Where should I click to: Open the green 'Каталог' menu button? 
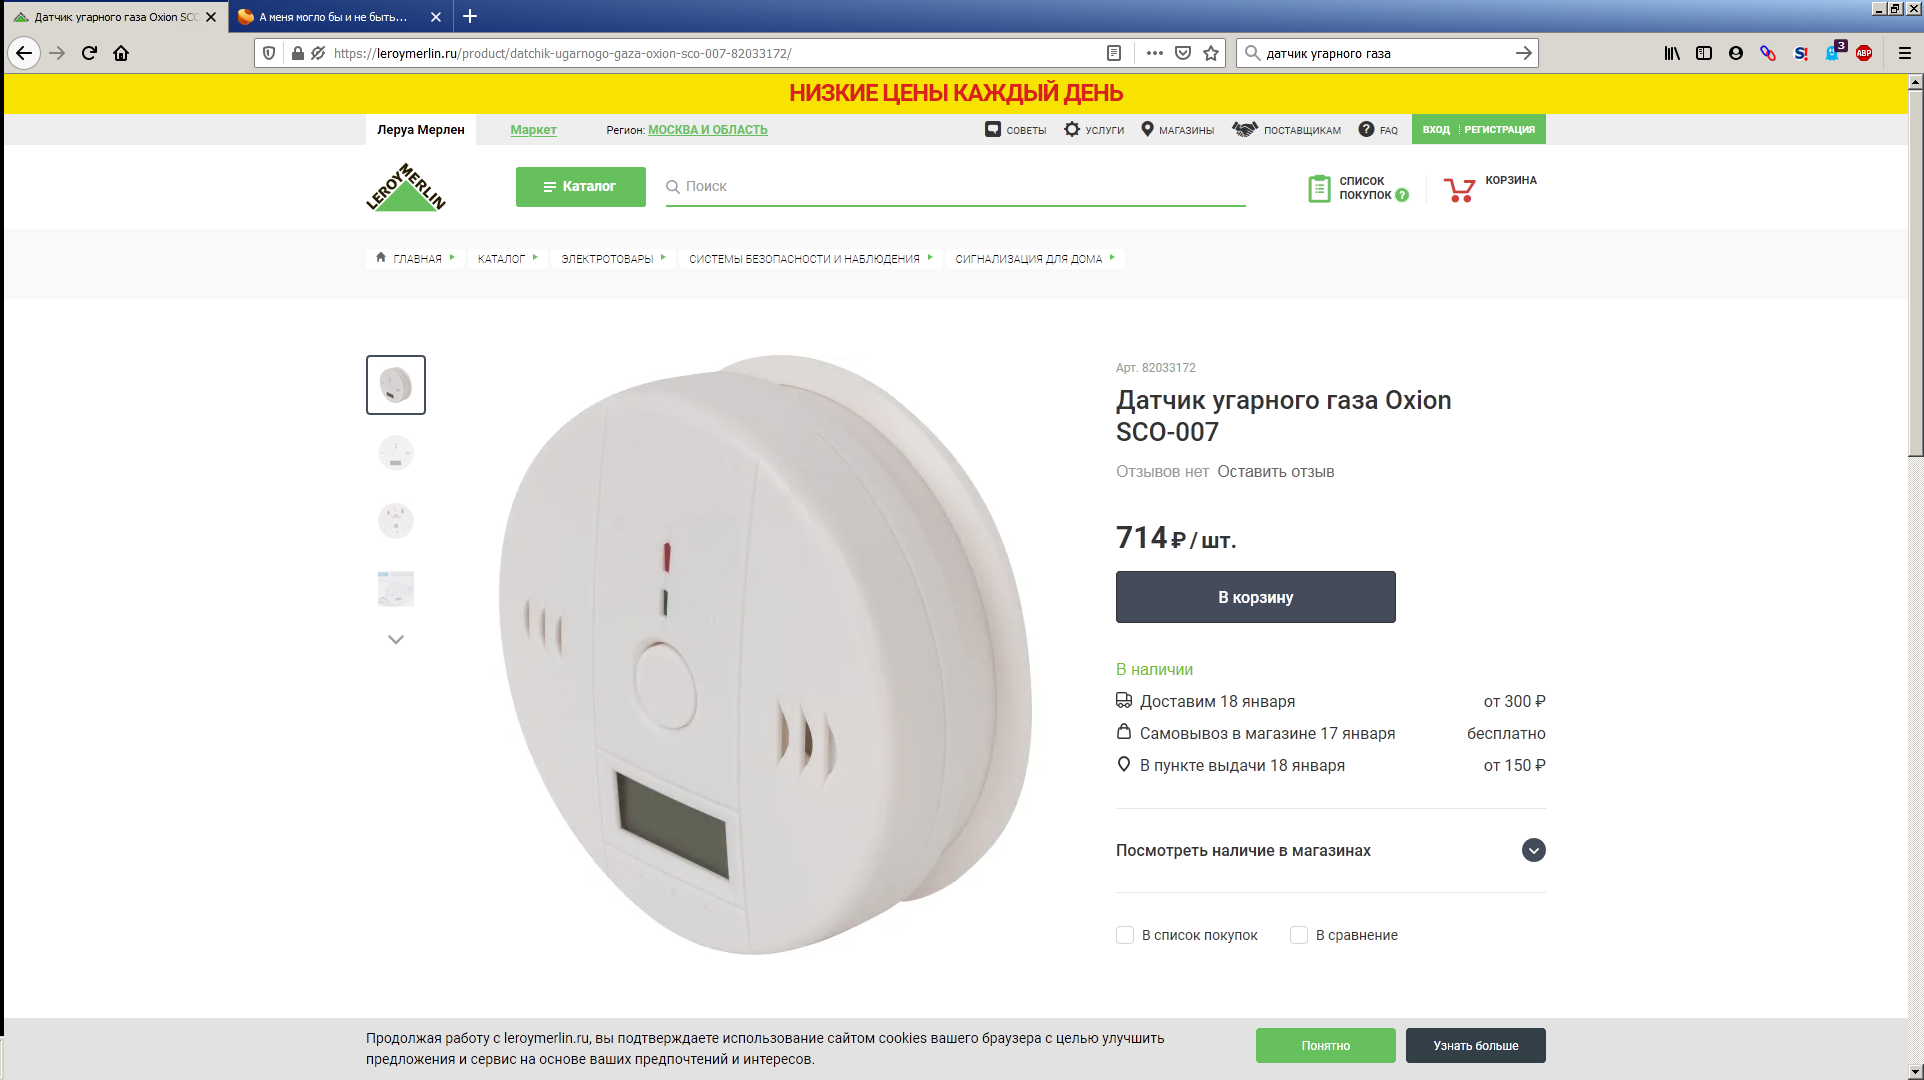pyautogui.click(x=581, y=187)
